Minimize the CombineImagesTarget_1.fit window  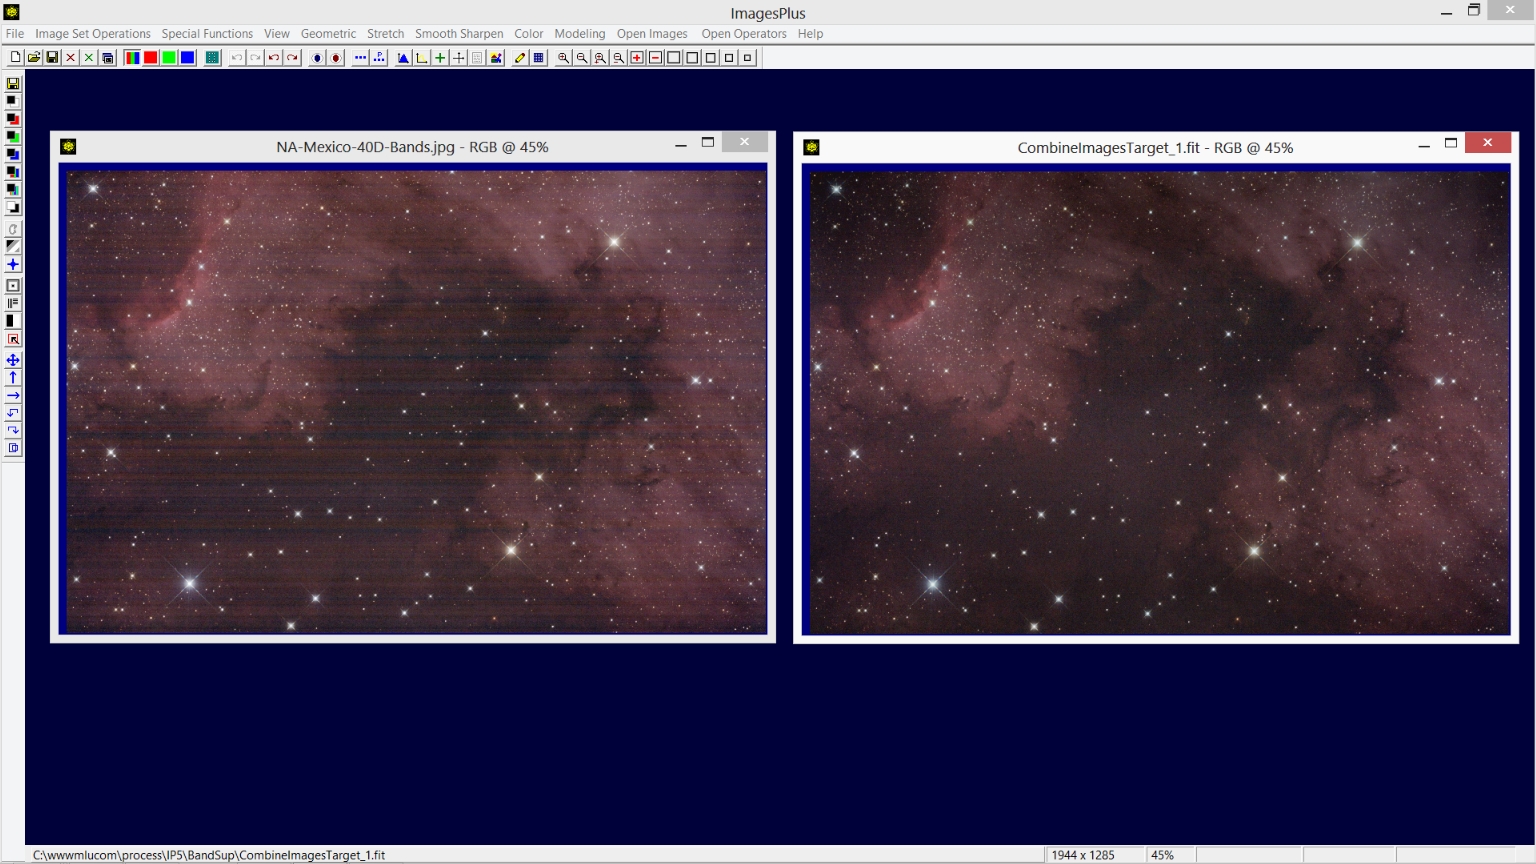pos(1424,145)
